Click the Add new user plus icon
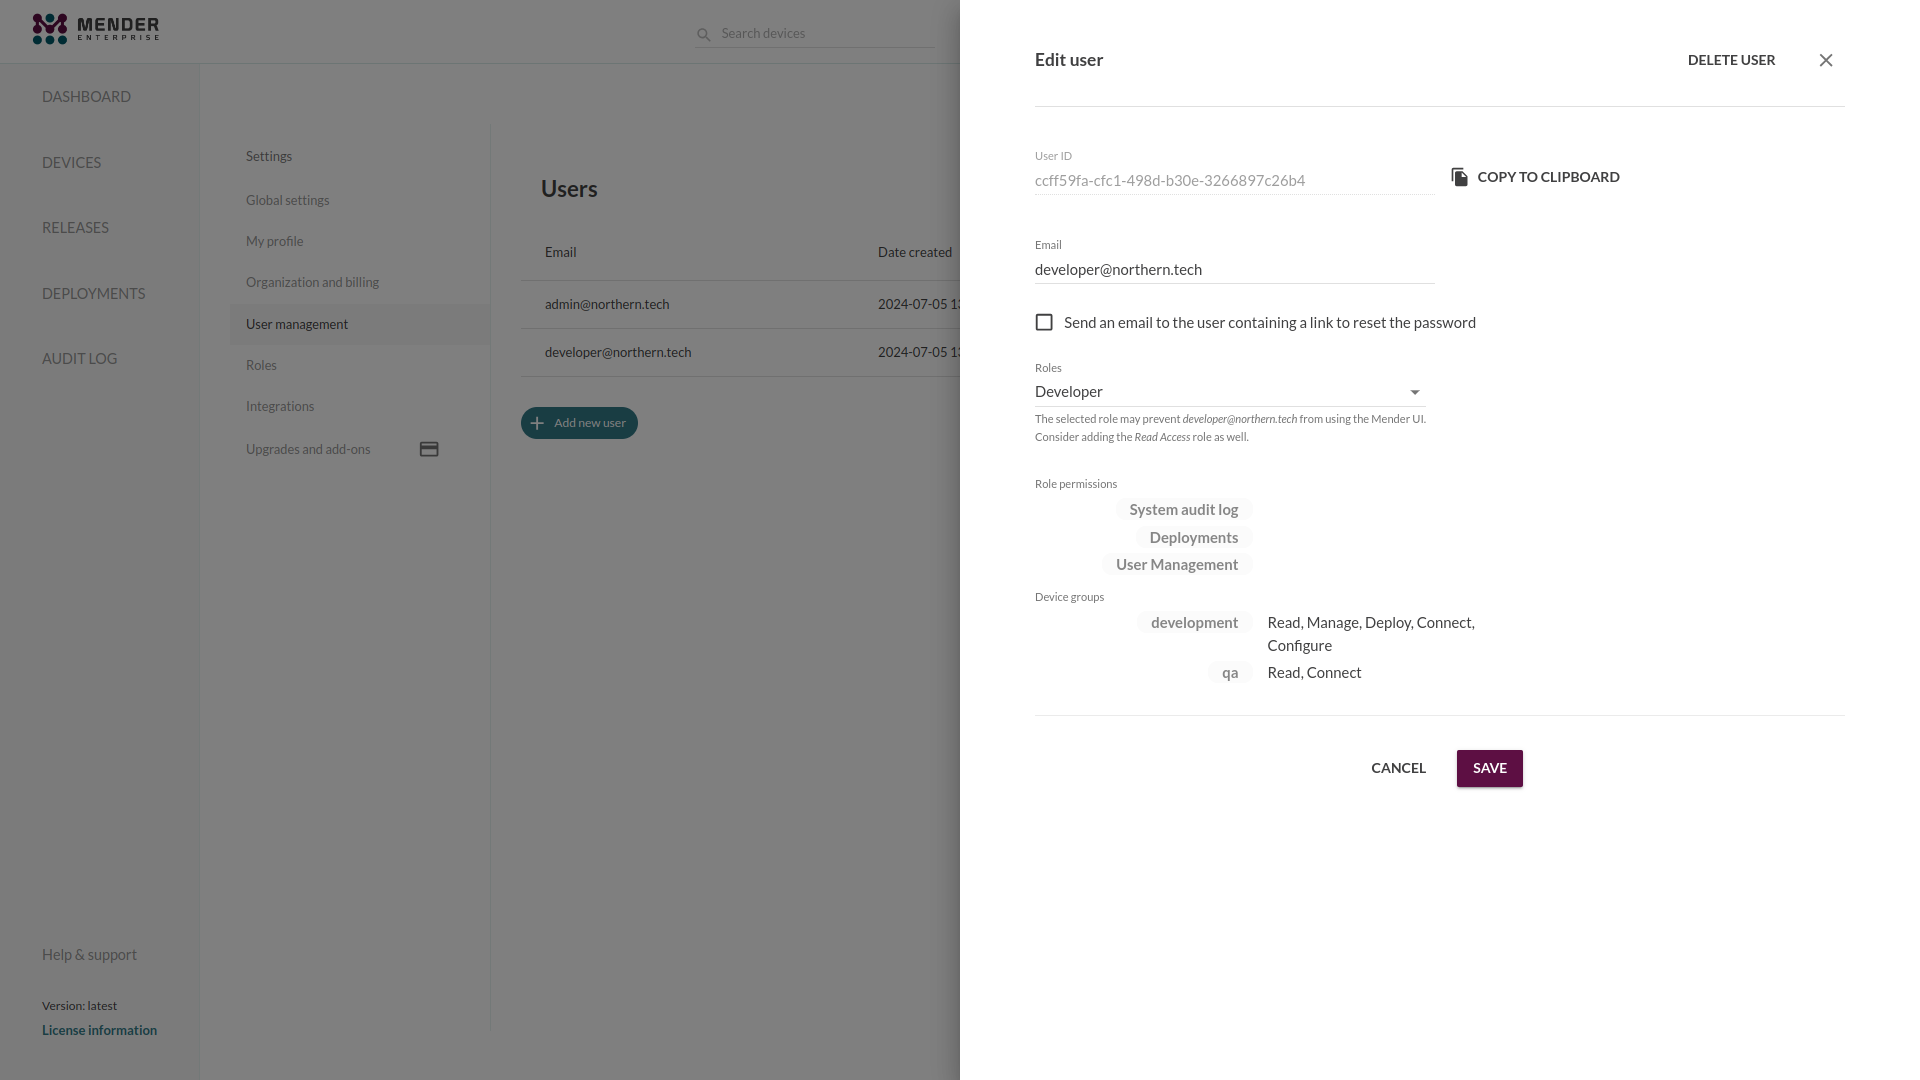This screenshot has width=1920, height=1080. tap(537, 422)
